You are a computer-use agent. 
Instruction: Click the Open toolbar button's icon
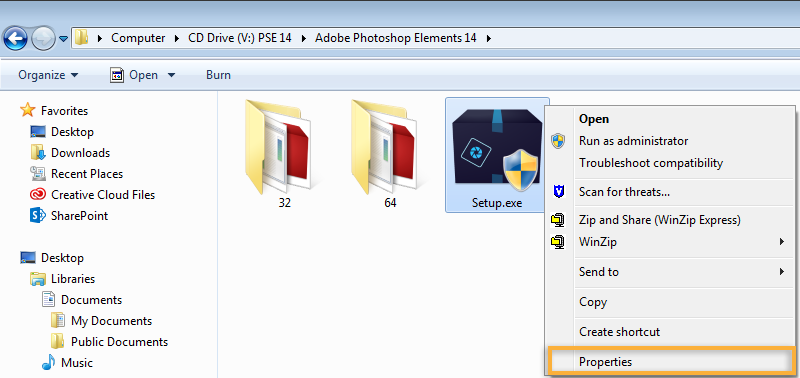[x=117, y=75]
